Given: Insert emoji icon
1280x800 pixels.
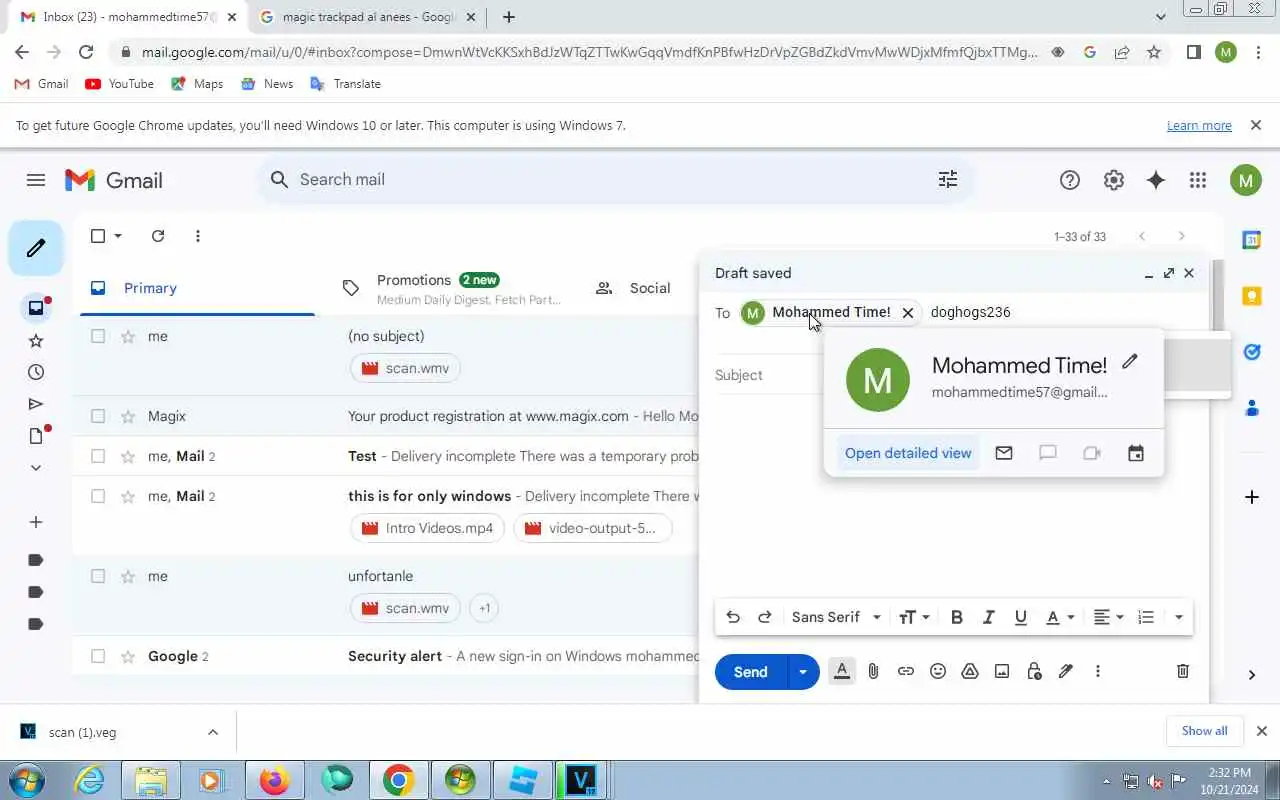Looking at the screenshot, I should [938, 672].
